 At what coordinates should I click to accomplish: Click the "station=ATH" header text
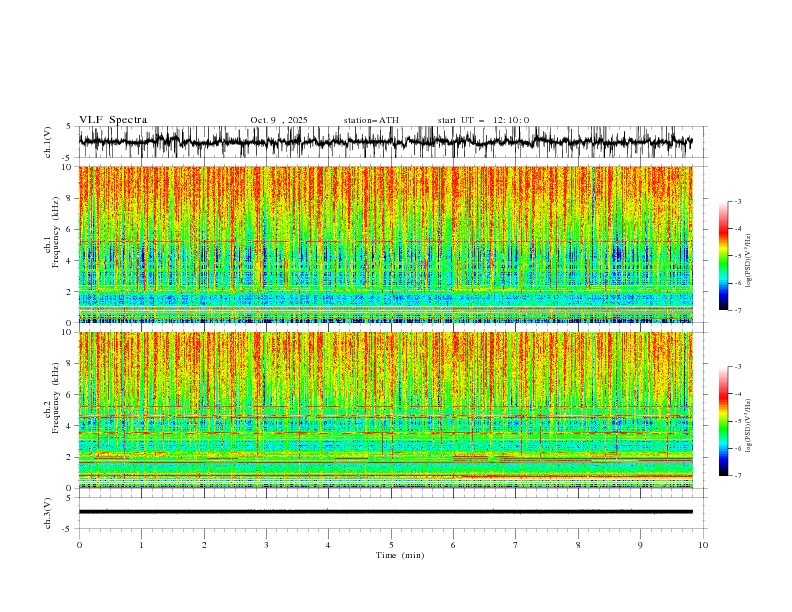pyautogui.click(x=371, y=120)
